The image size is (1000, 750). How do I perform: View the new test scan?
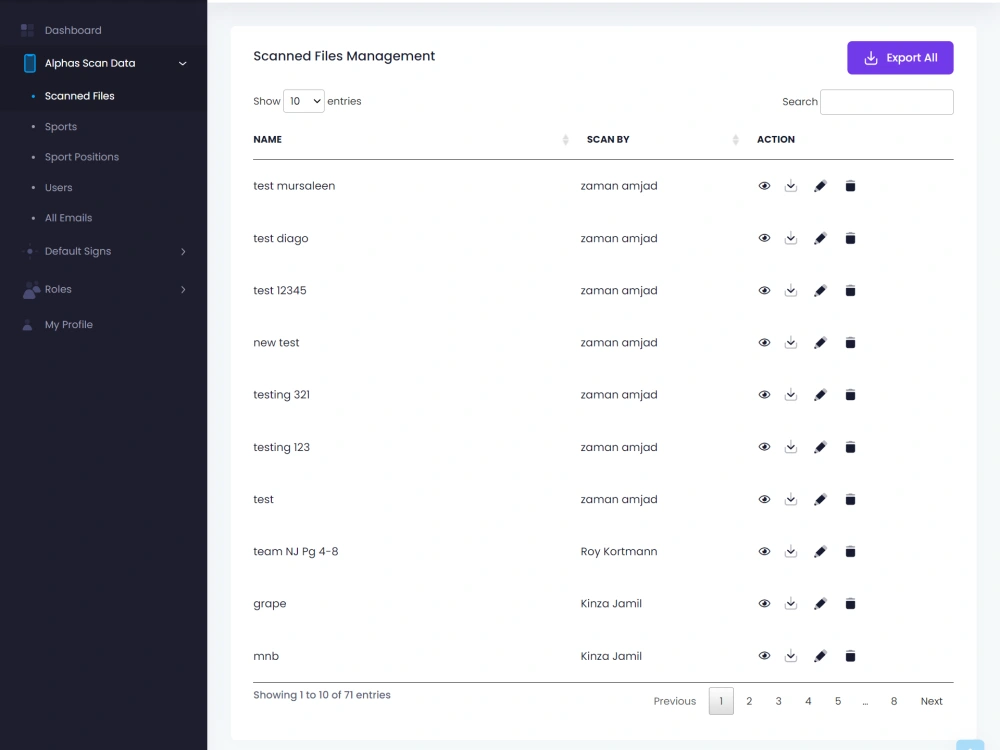pos(764,343)
